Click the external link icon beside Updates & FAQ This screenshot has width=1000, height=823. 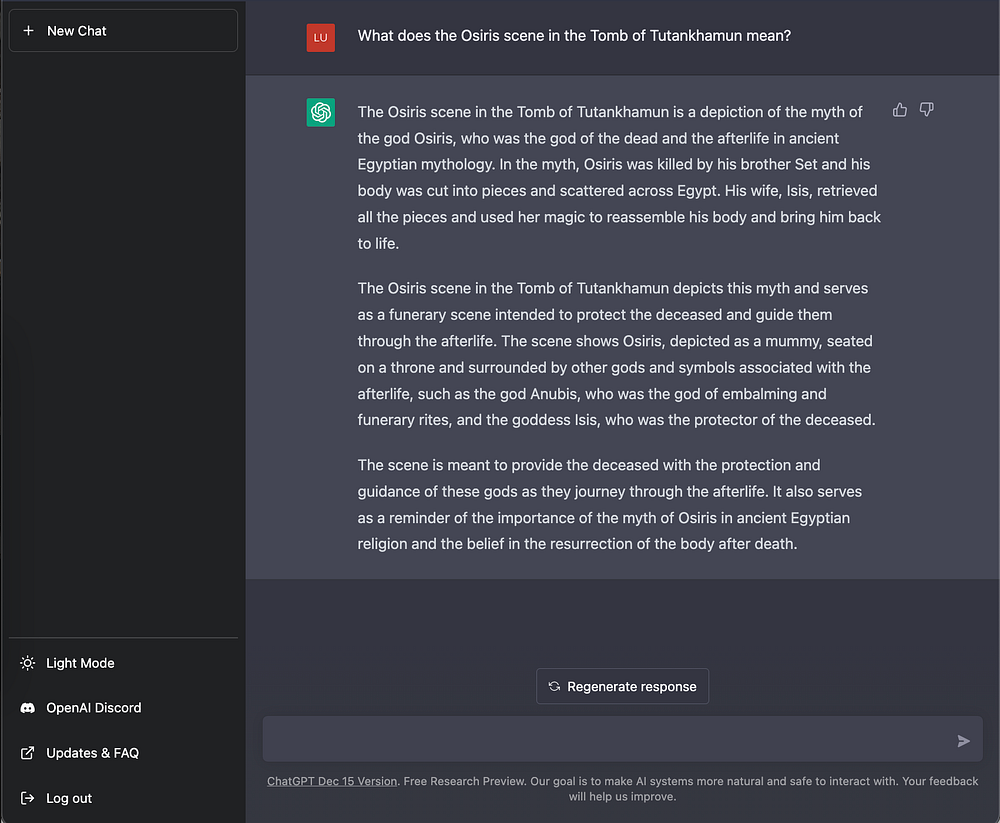click(x=28, y=753)
